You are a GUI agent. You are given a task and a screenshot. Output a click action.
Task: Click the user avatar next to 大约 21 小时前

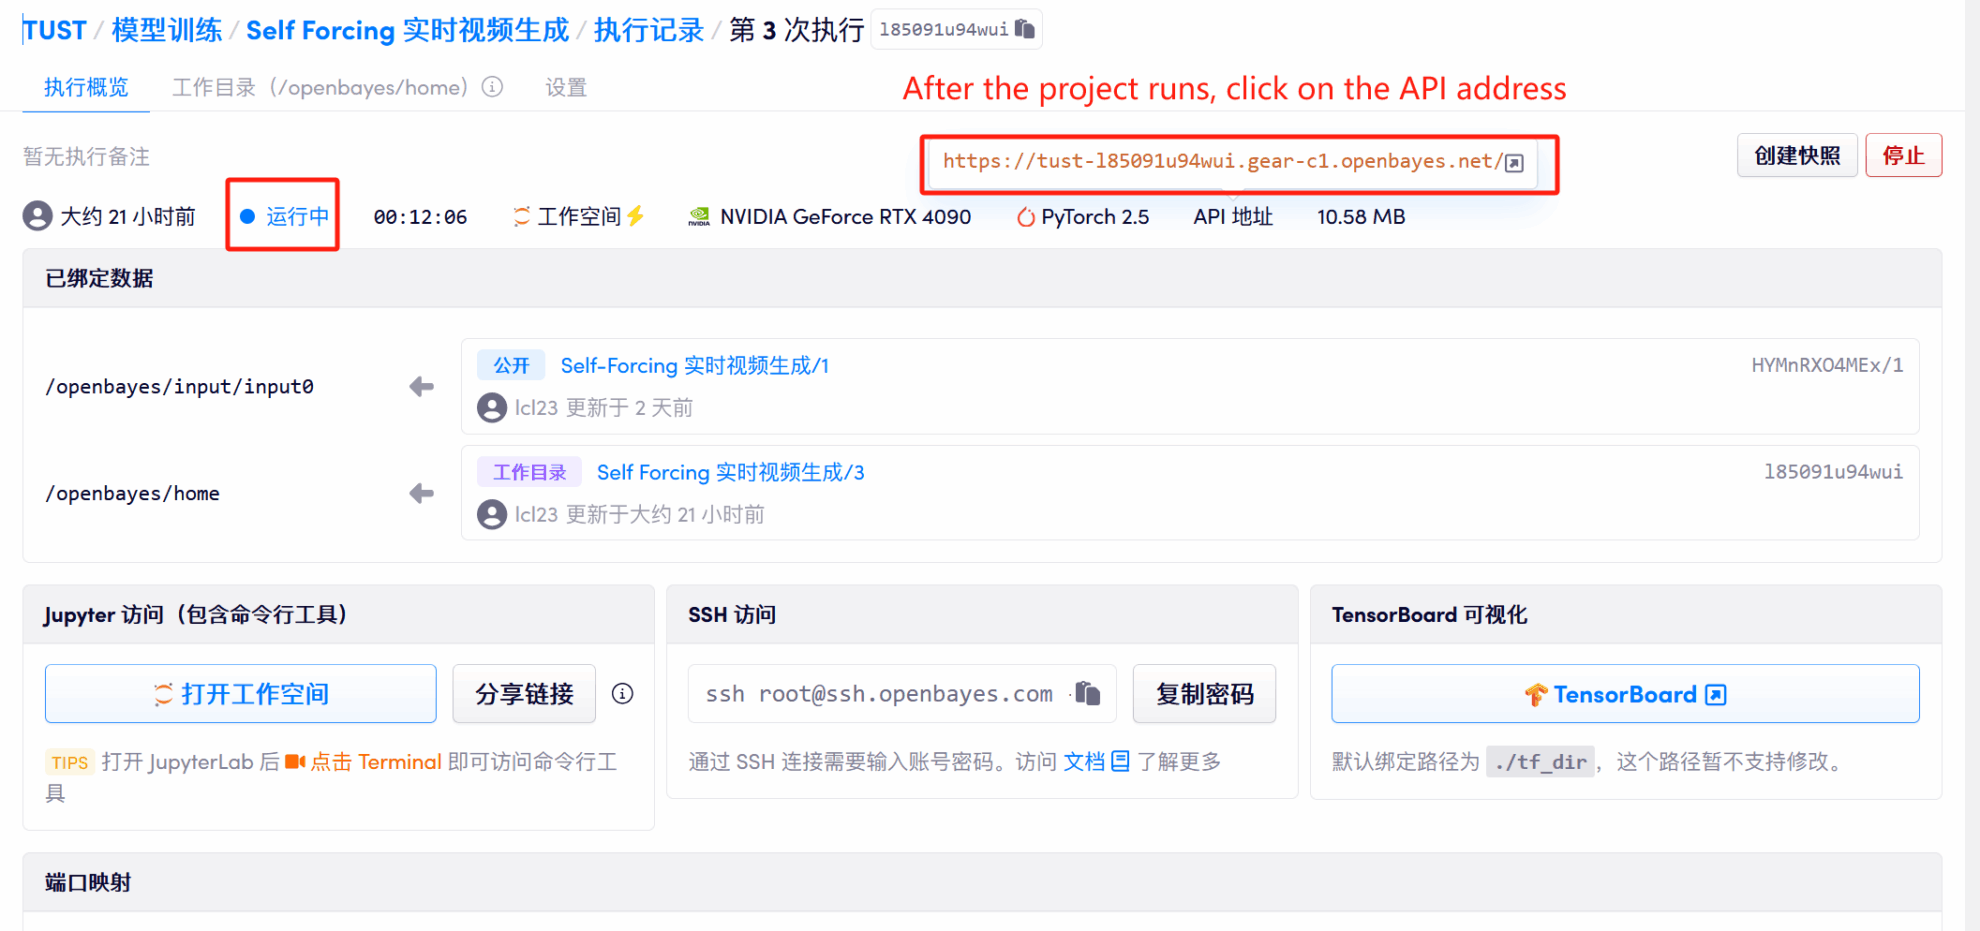click(x=38, y=216)
